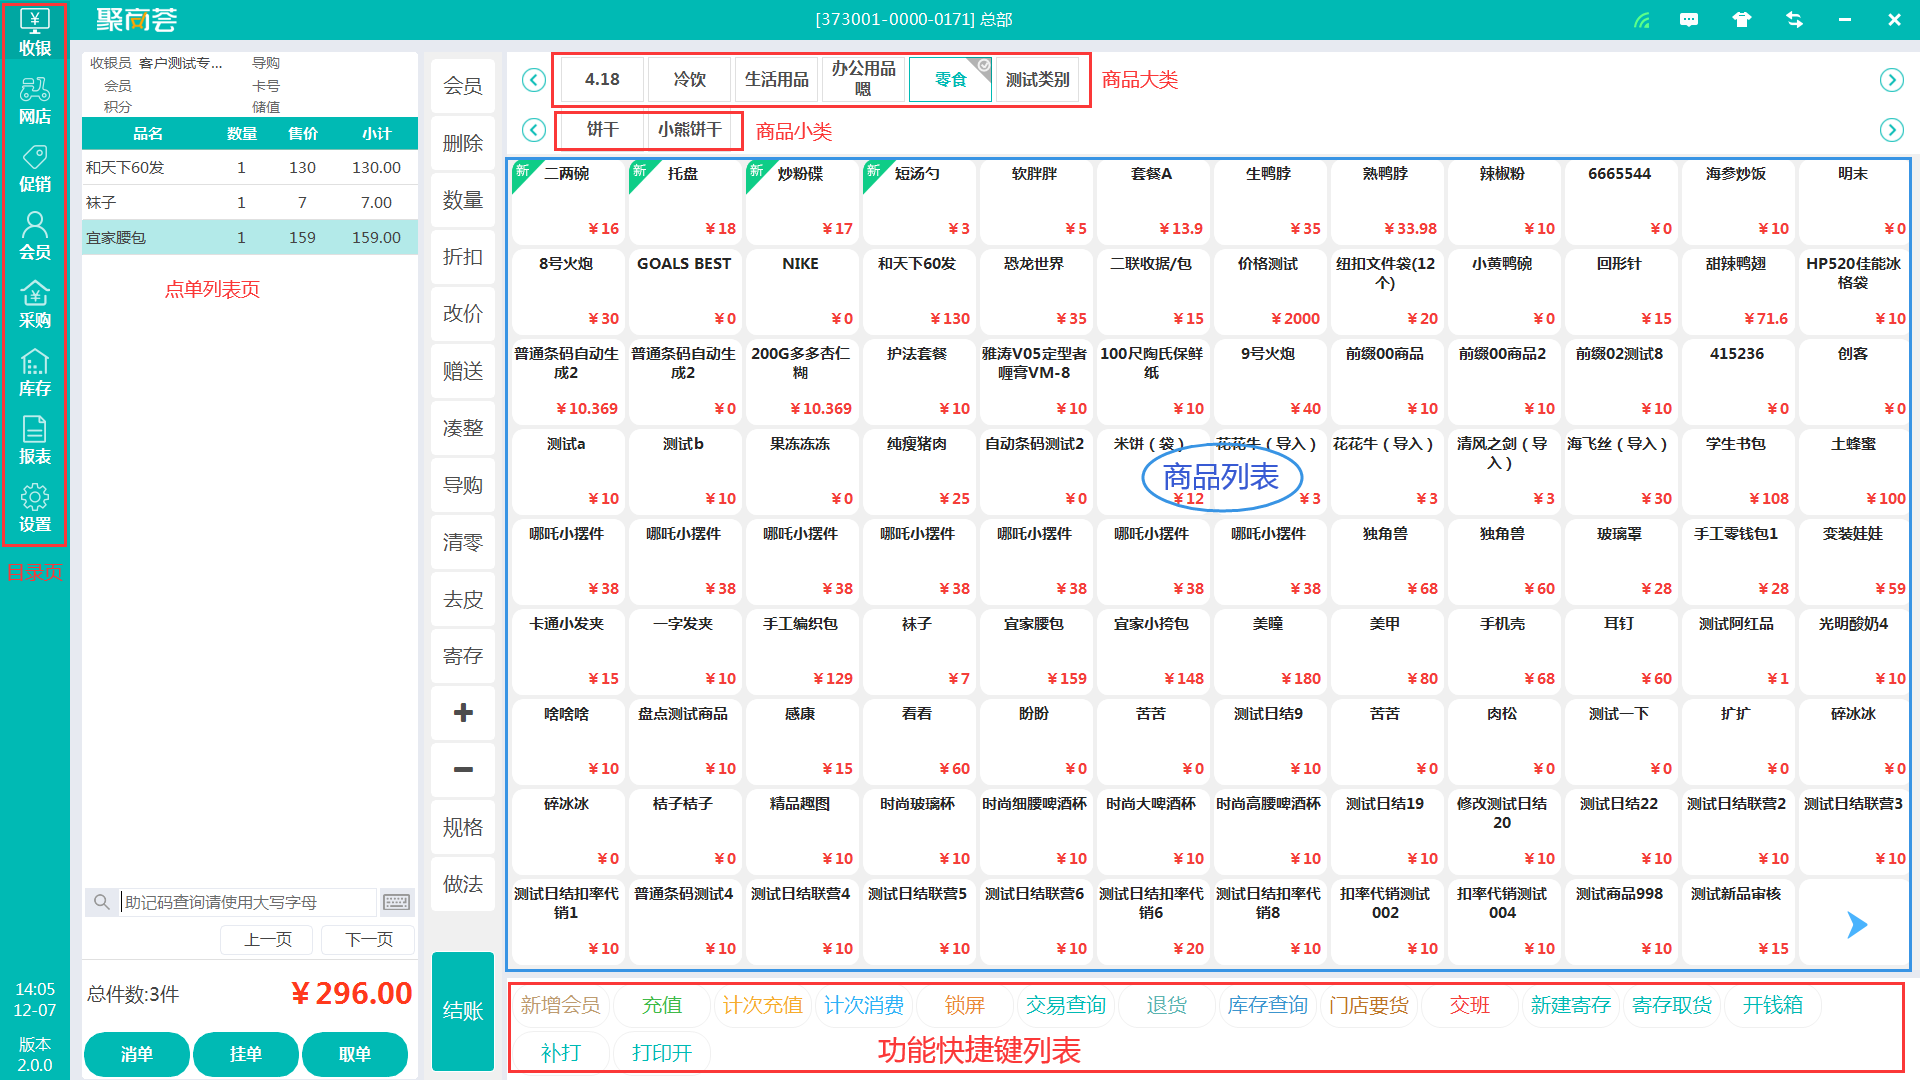The image size is (1920, 1080).
Task: Open the 报表 reports sidebar icon
Action: 35,441
